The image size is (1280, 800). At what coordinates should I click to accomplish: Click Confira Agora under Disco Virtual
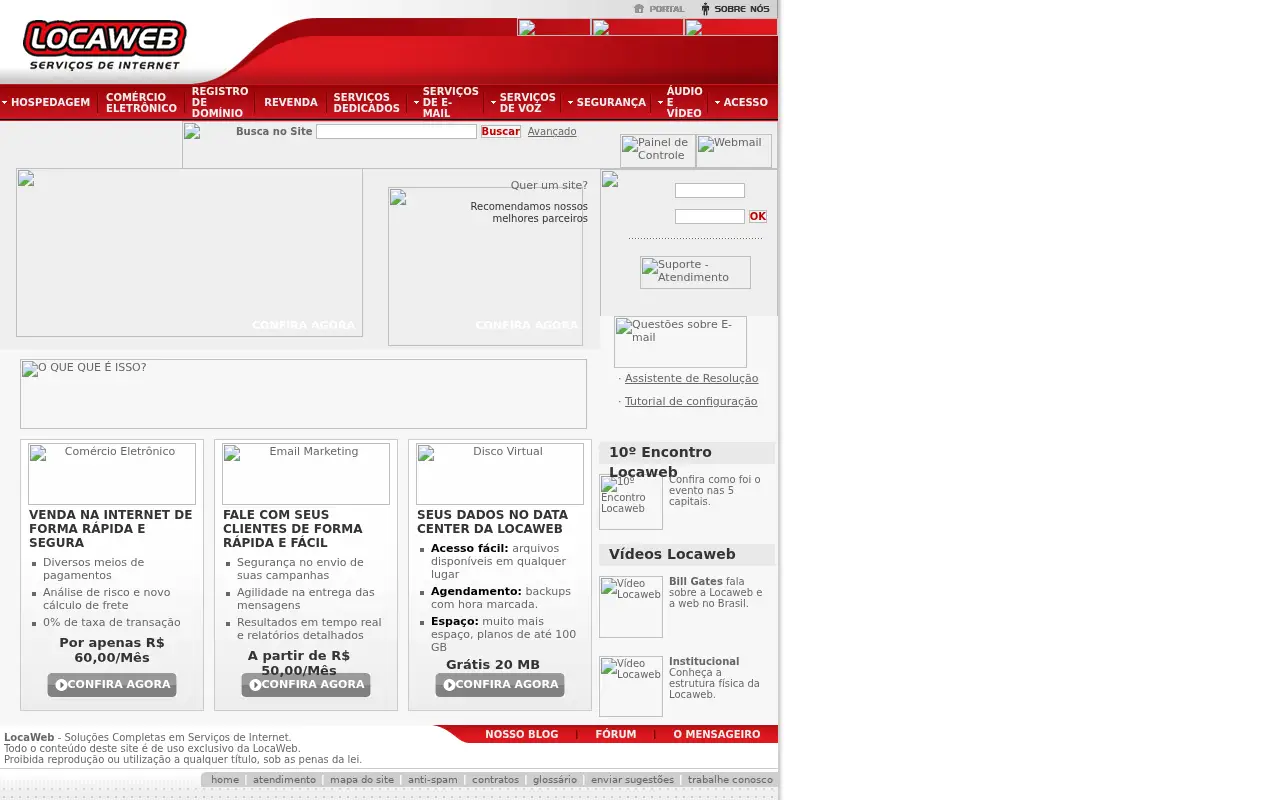pyautogui.click(x=500, y=685)
